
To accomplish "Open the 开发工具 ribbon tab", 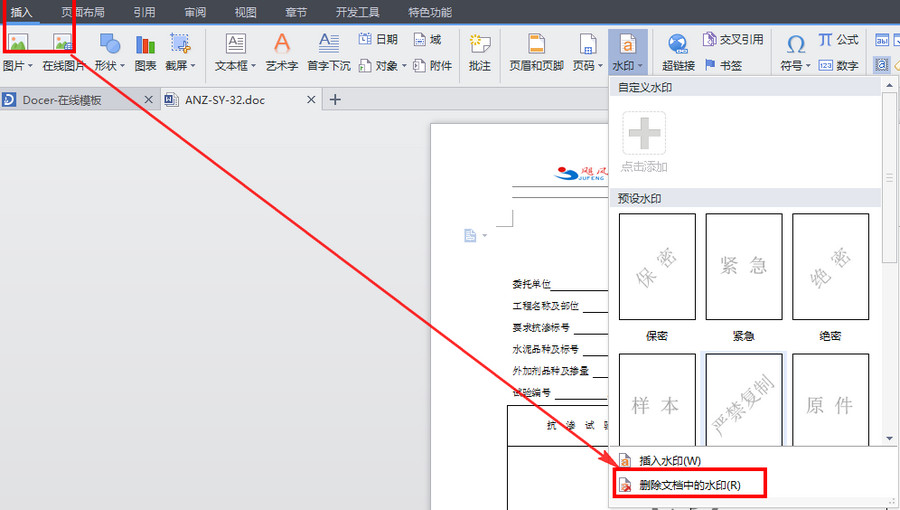I will (357, 12).
